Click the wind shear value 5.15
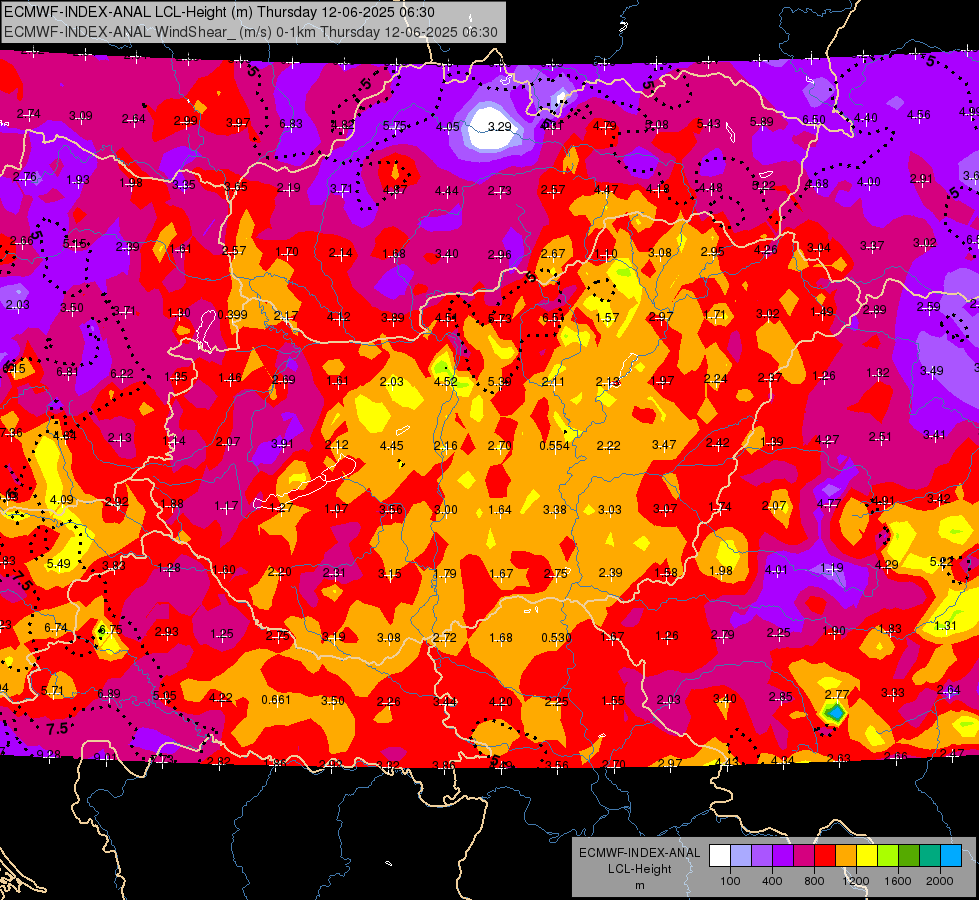979x900 pixels. click(74, 244)
